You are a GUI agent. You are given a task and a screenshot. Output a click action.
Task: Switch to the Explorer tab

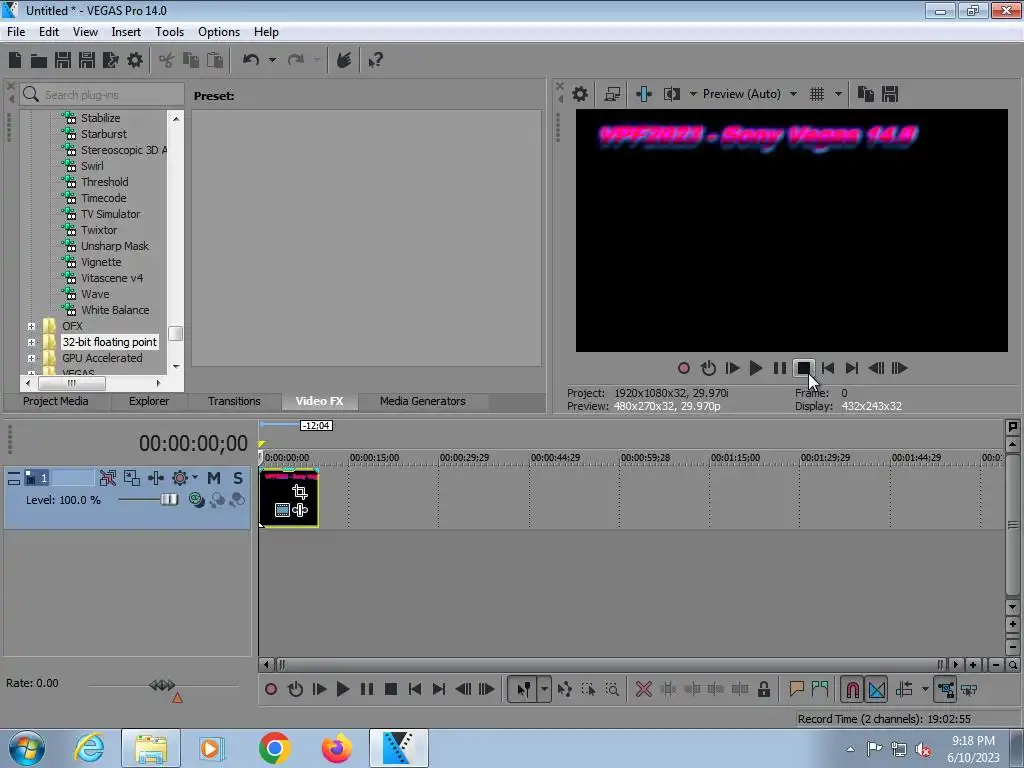(x=149, y=401)
